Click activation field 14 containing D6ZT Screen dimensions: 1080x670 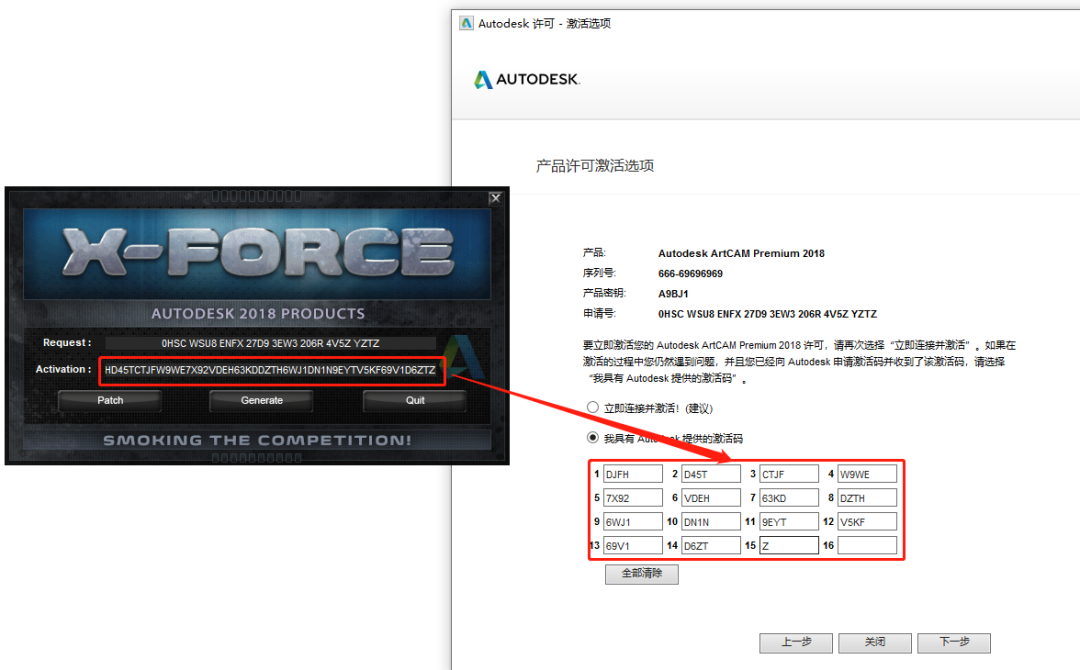tap(710, 545)
